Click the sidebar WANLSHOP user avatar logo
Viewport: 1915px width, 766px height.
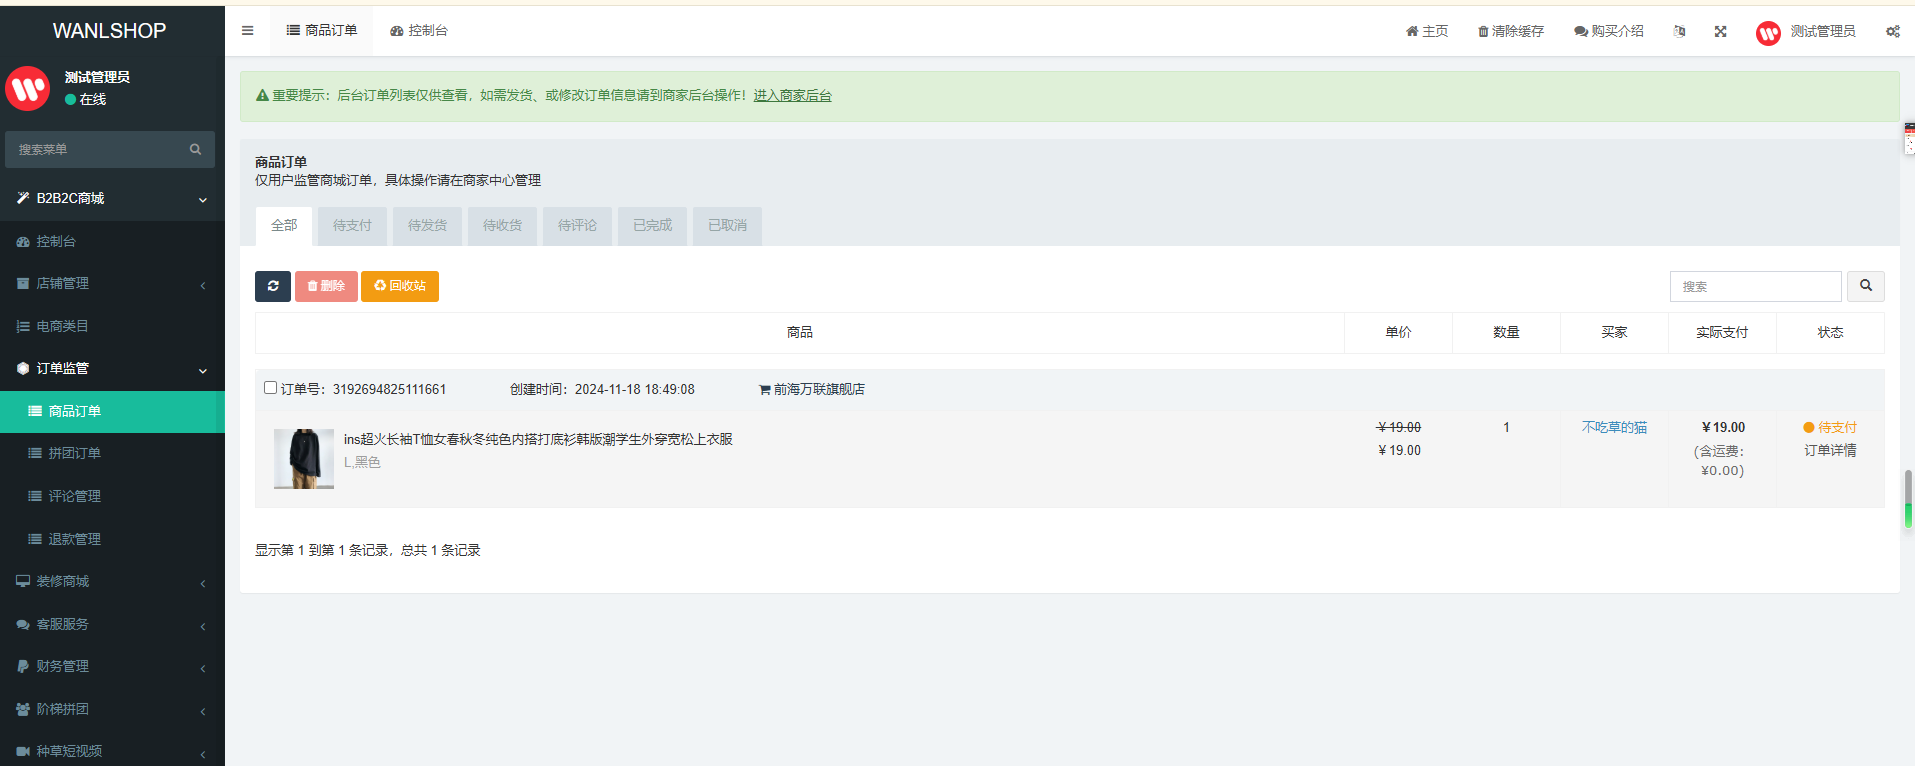click(28, 88)
